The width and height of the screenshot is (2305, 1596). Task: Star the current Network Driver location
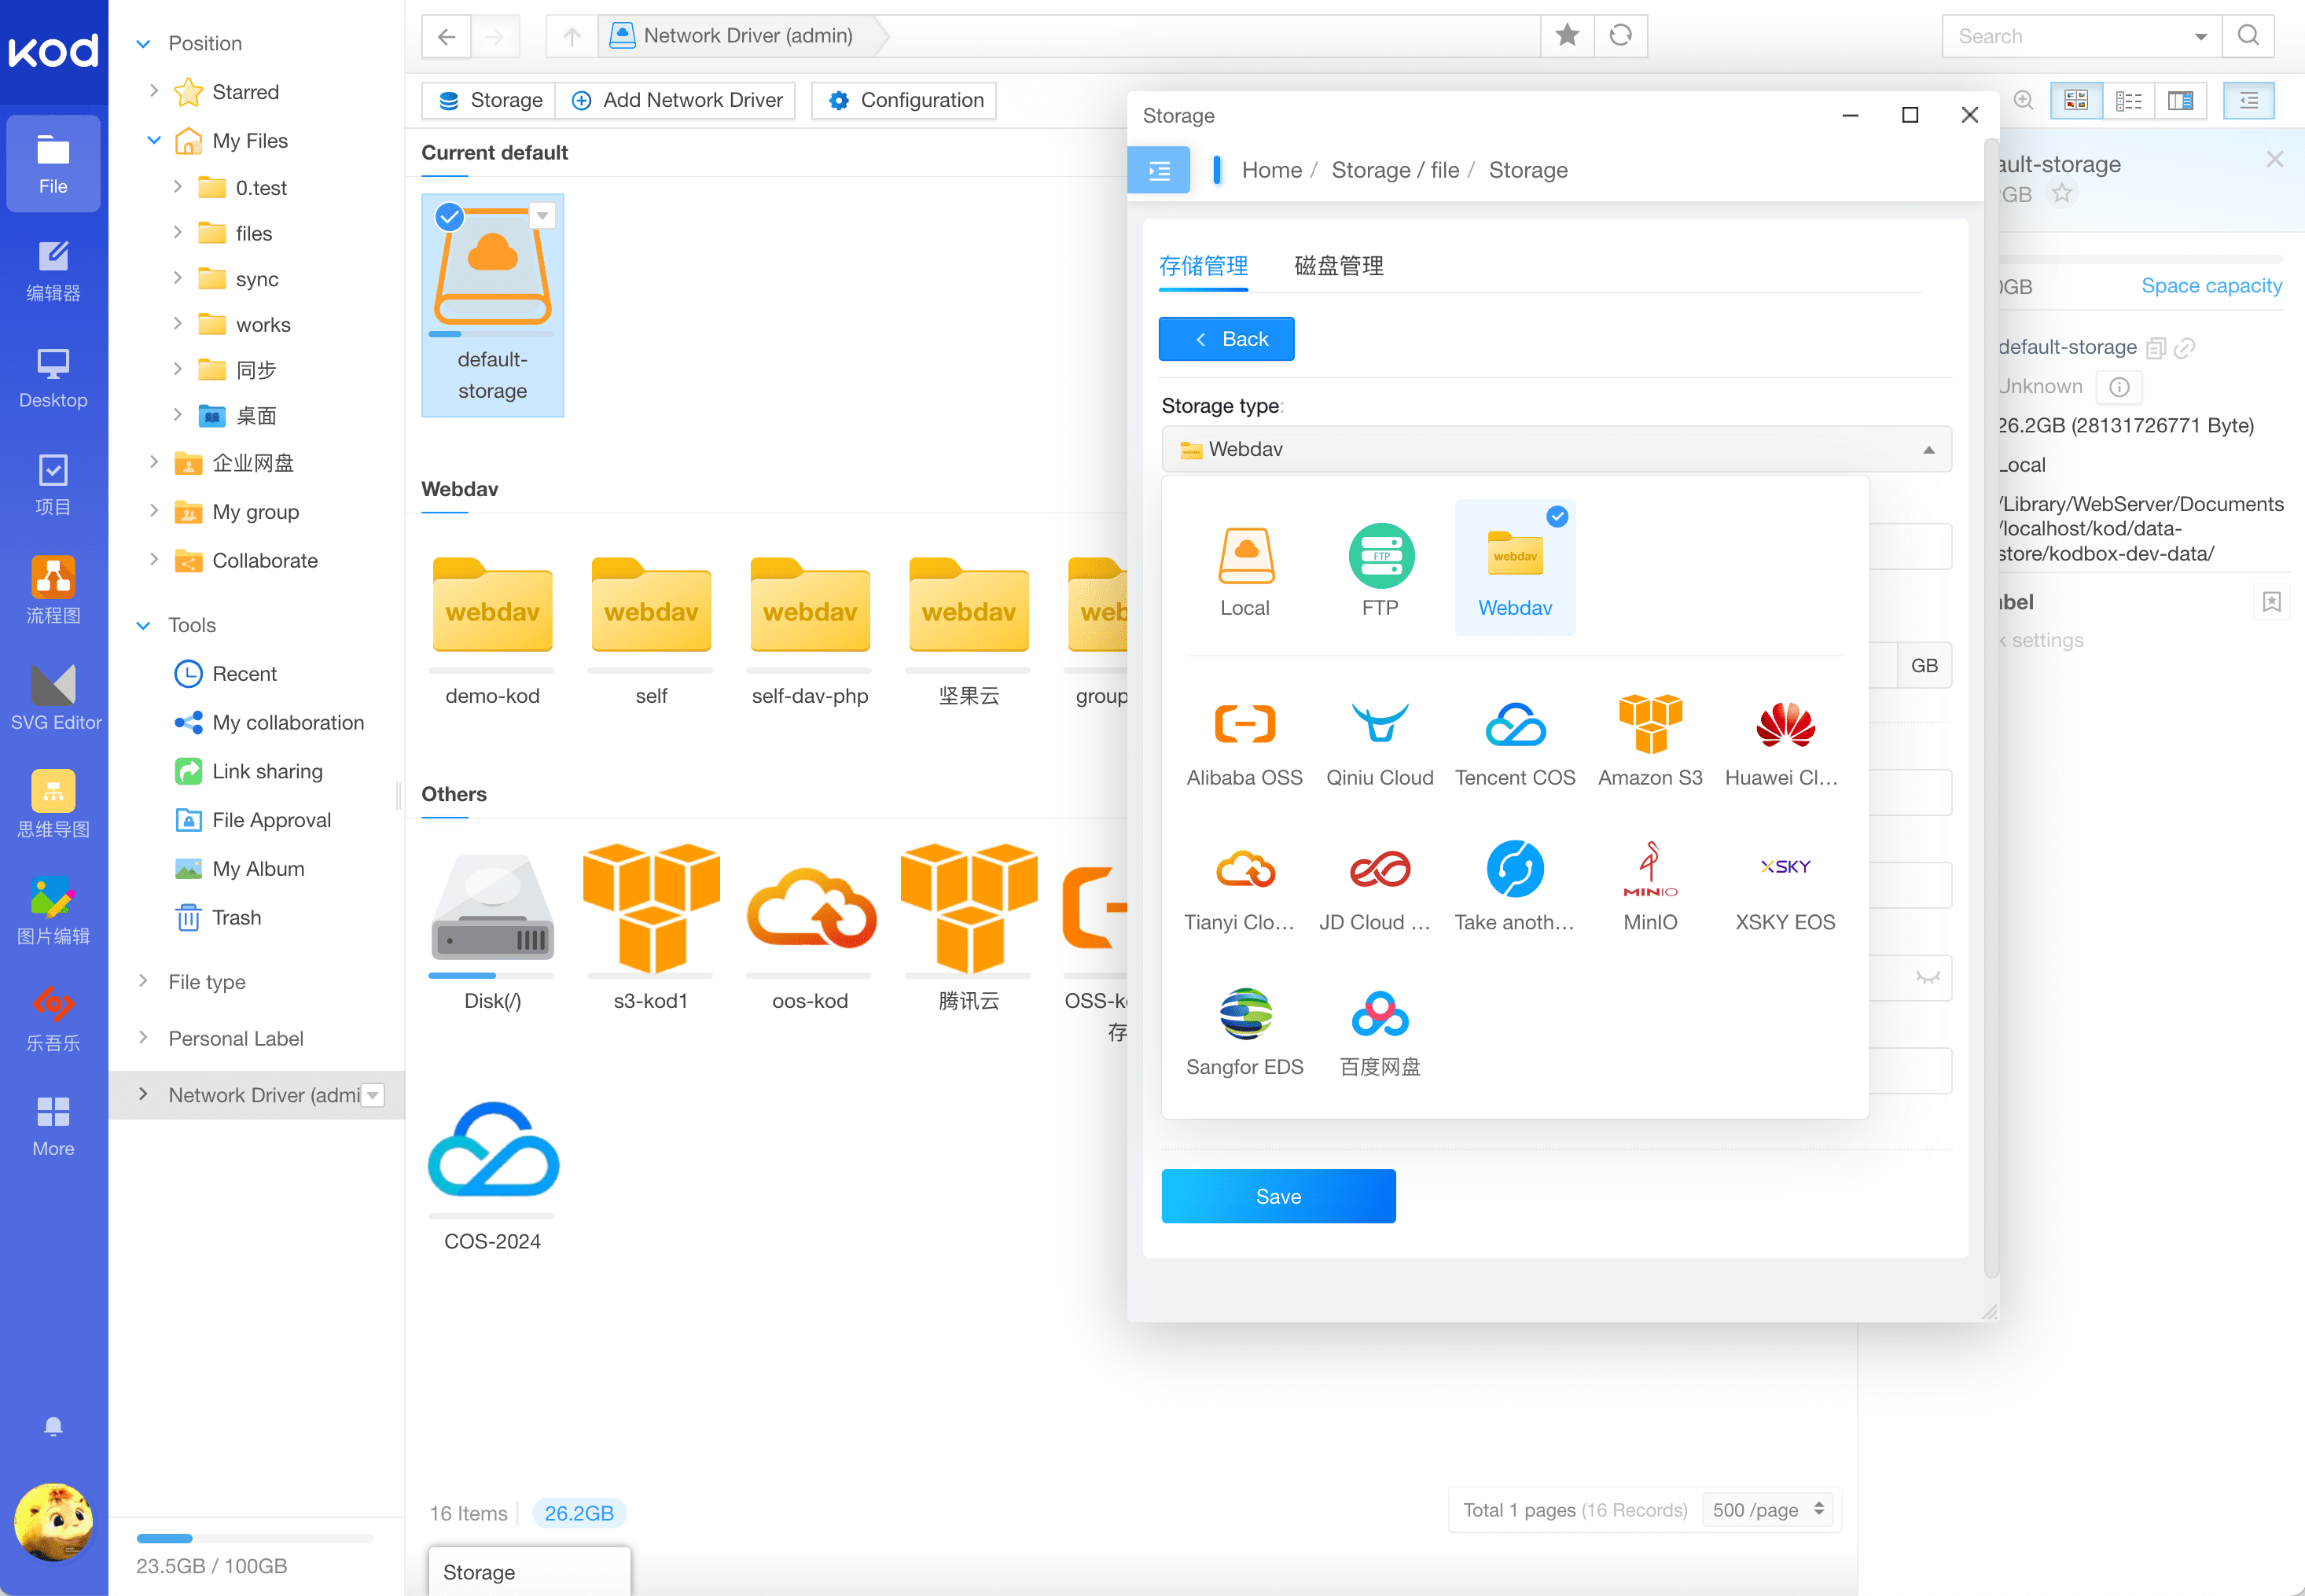(1567, 35)
